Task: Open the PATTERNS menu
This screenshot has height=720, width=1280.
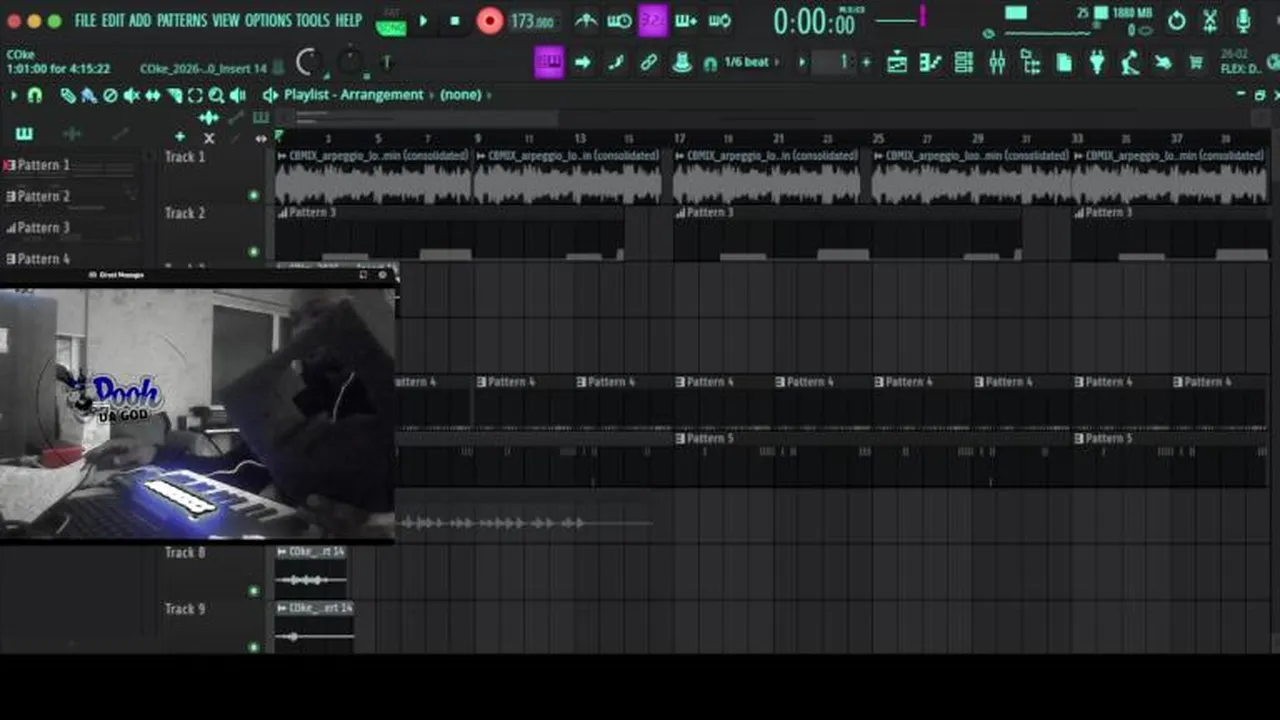Action: [181, 20]
